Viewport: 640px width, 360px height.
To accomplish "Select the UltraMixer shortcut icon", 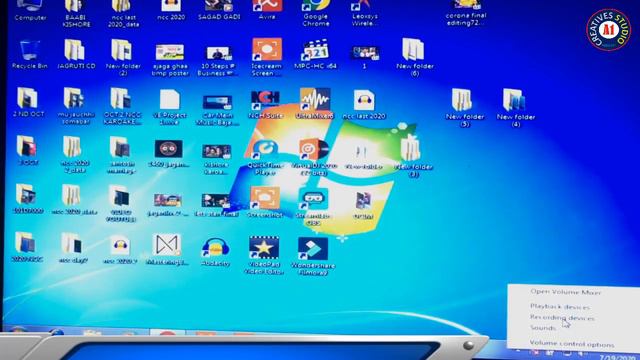I will (315, 104).
